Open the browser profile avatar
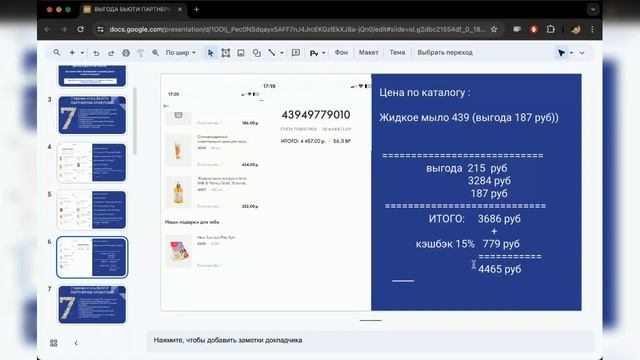The image size is (640, 360). [x=576, y=29]
